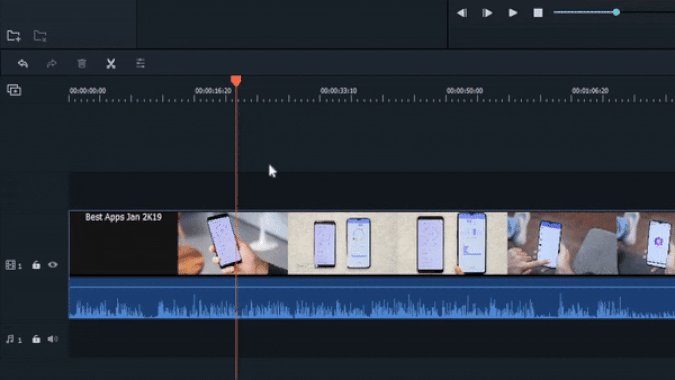Click the add new folder icon
Image resolution: width=675 pixels, height=380 pixels.
point(14,36)
